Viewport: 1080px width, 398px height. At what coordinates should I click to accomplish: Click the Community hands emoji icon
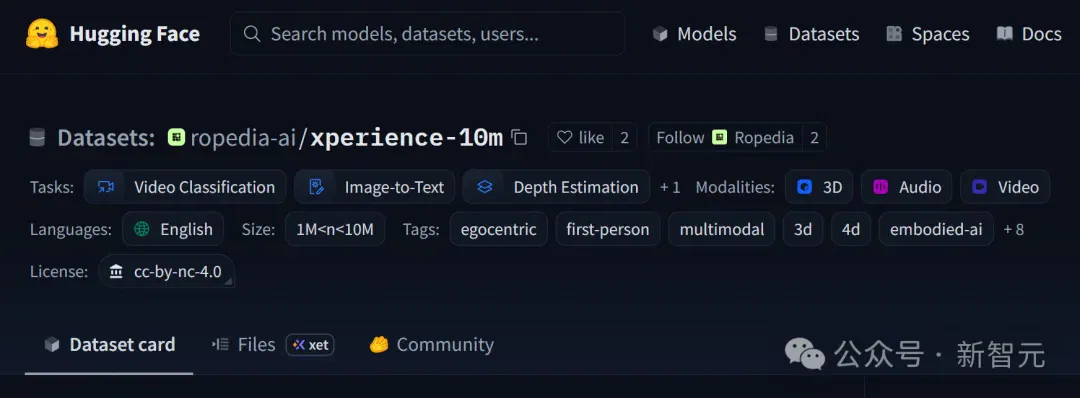pyautogui.click(x=379, y=344)
